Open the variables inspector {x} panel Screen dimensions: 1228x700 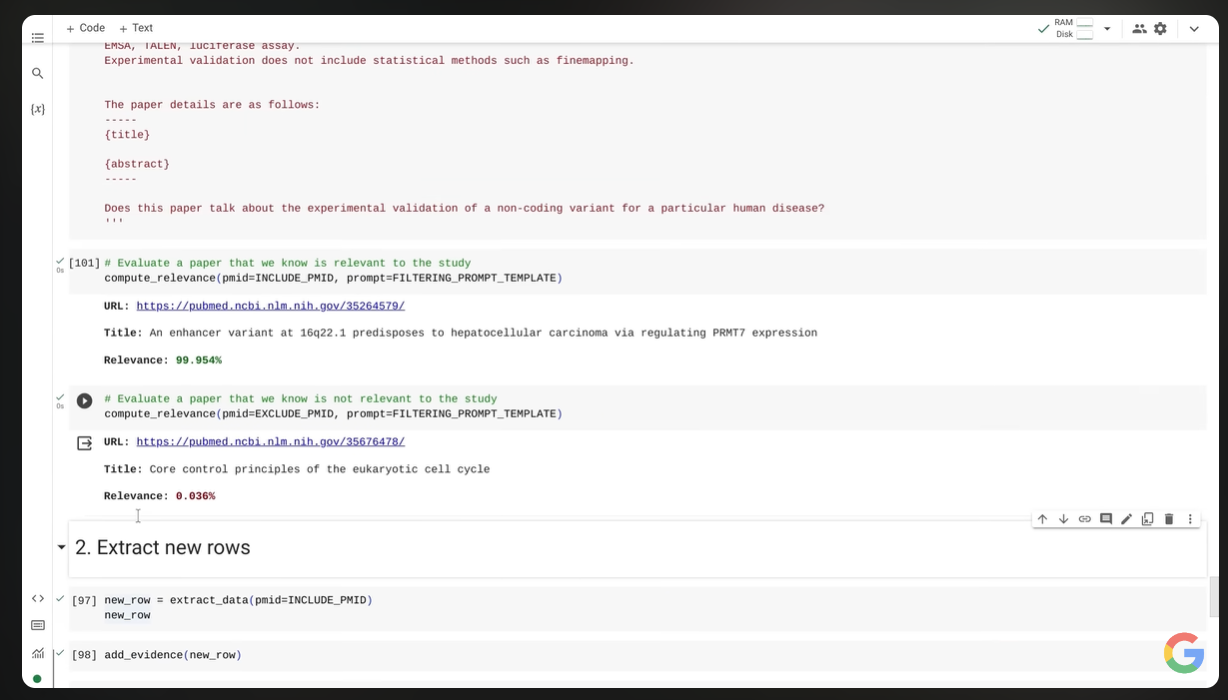(38, 108)
